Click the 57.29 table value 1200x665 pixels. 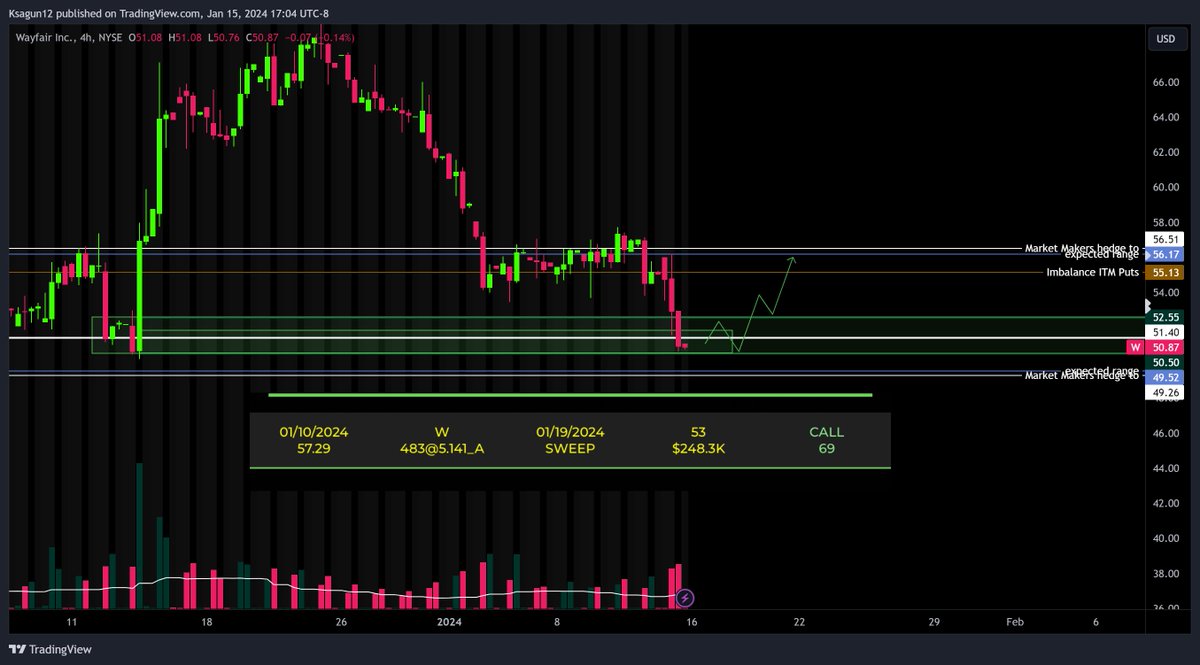(314, 449)
